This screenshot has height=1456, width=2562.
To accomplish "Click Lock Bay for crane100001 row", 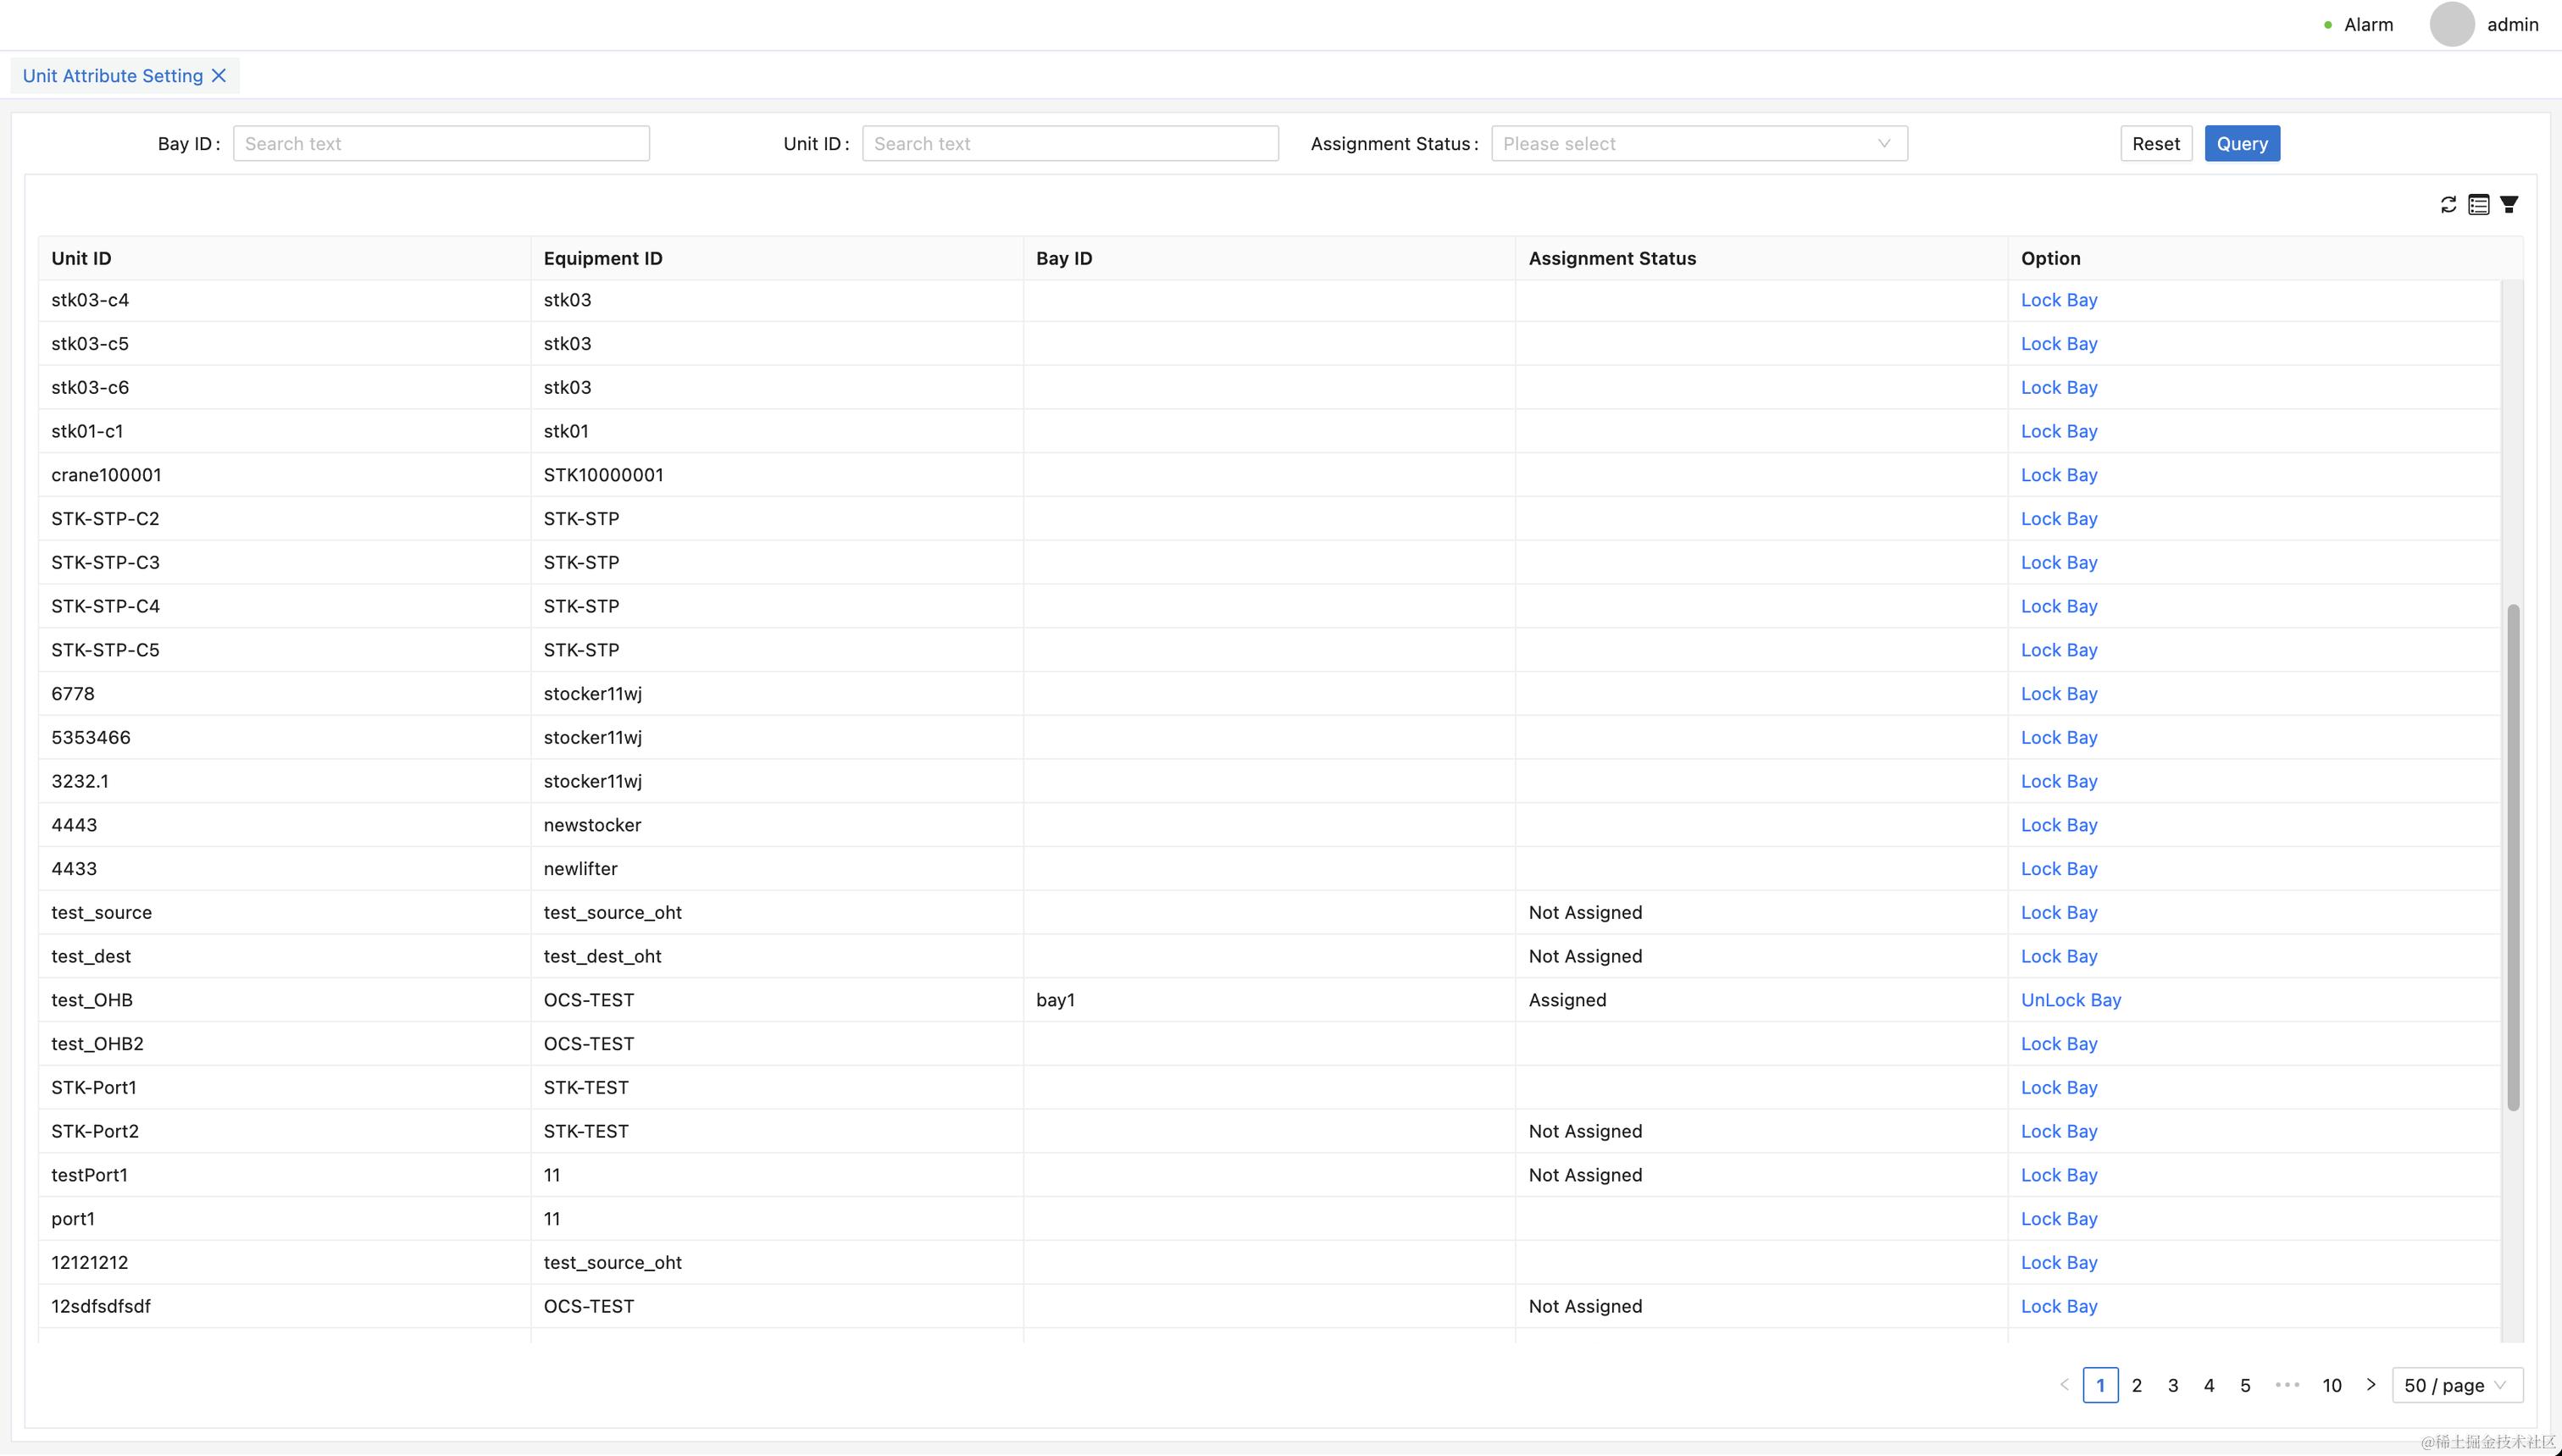I will point(2058,475).
